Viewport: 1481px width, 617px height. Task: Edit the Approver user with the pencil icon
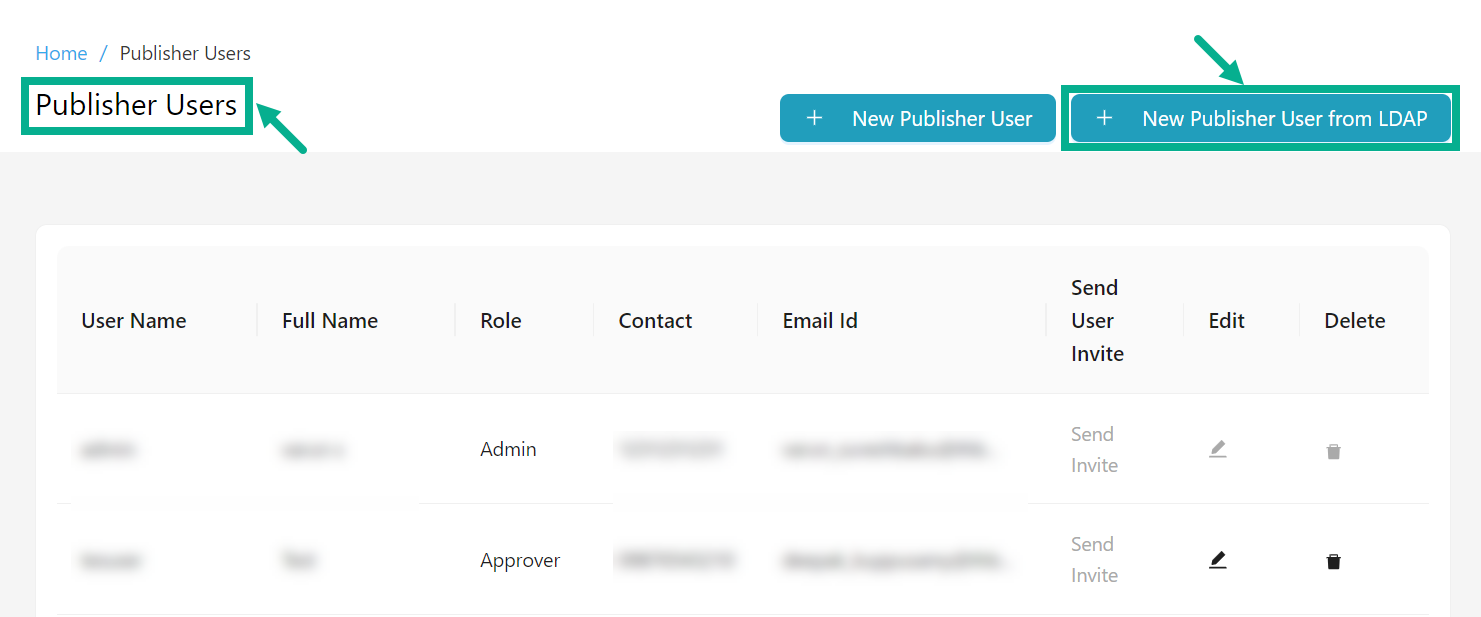pos(1218,560)
